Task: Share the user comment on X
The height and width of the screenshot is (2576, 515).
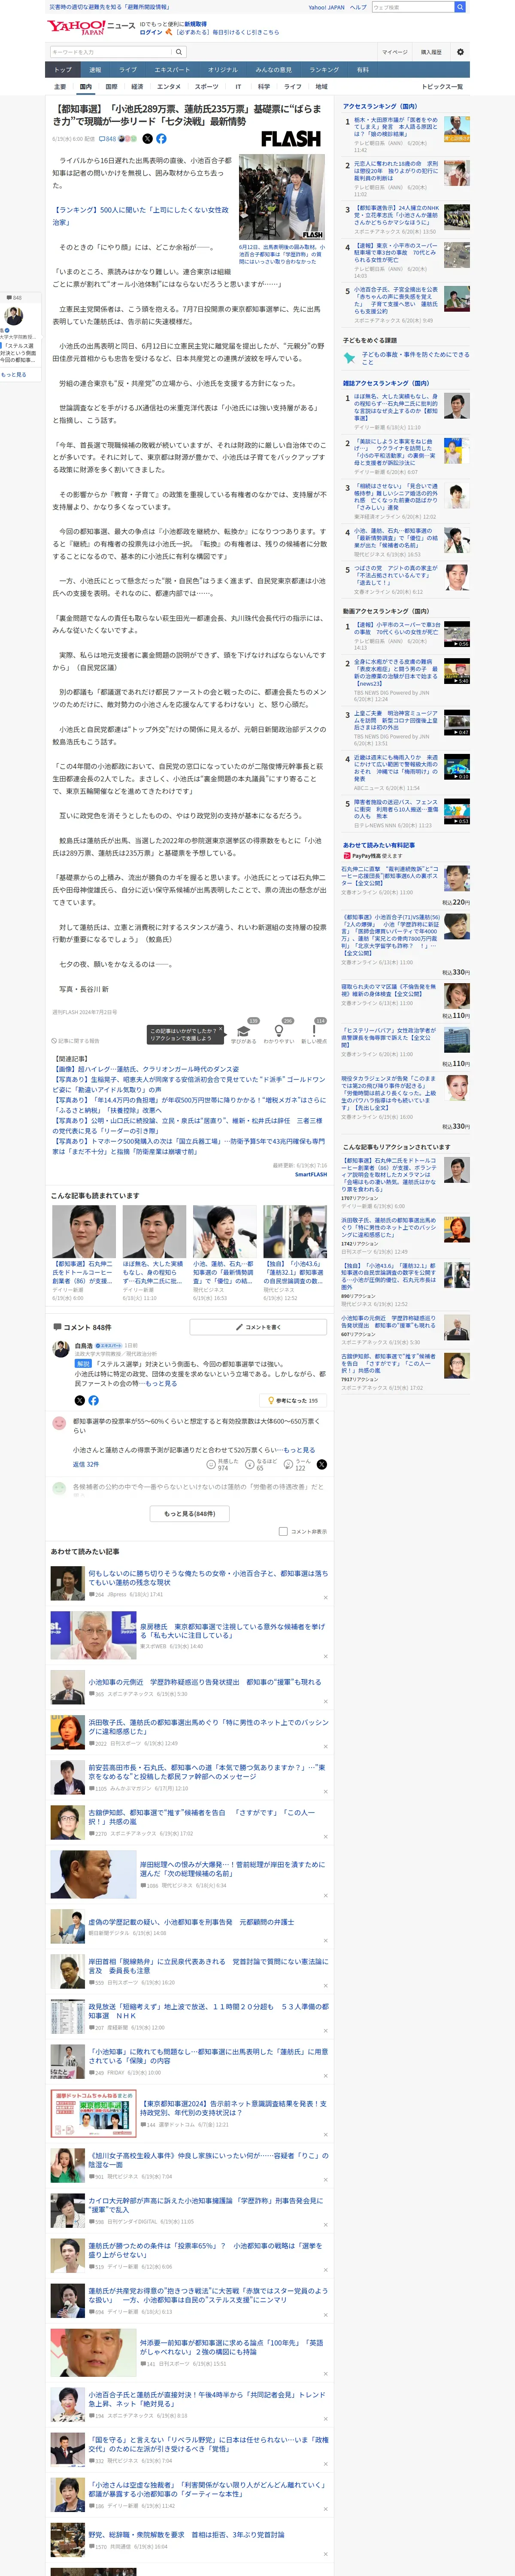Action: (x=322, y=1464)
